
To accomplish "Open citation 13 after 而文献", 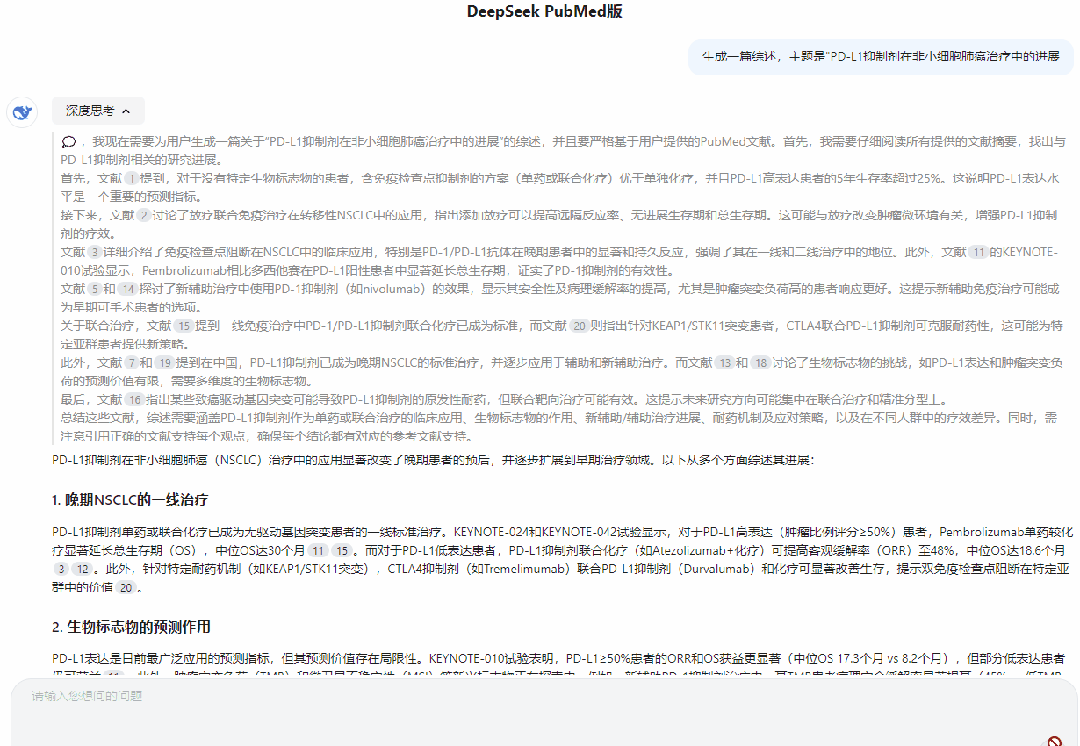I will click(724, 362).
